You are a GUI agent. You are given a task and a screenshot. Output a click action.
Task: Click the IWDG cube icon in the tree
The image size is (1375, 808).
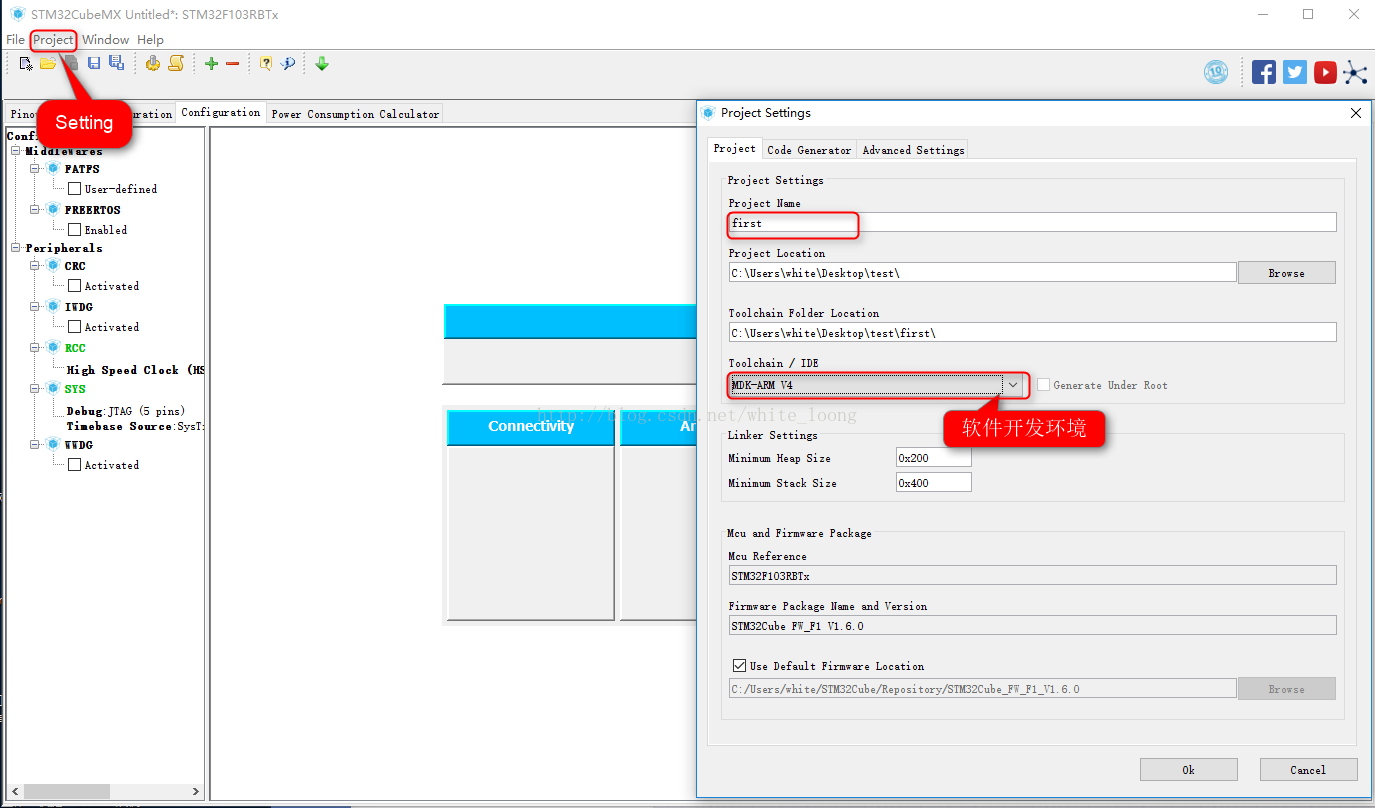tap(53, 306)
